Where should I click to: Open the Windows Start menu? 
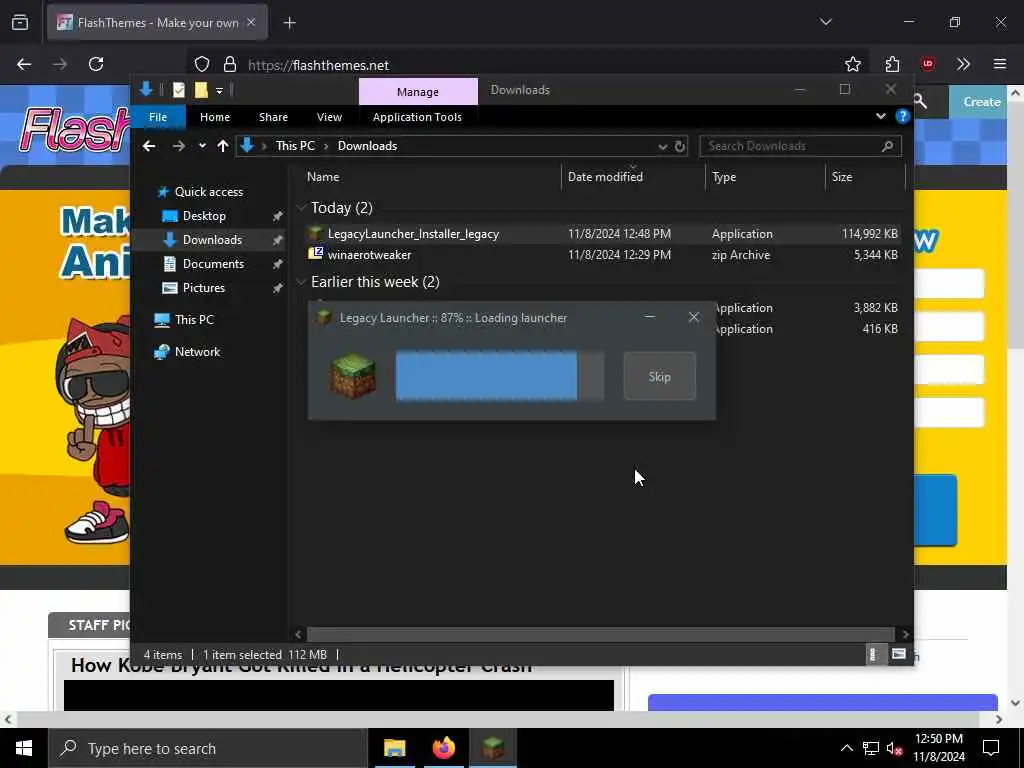pos(24,748)
